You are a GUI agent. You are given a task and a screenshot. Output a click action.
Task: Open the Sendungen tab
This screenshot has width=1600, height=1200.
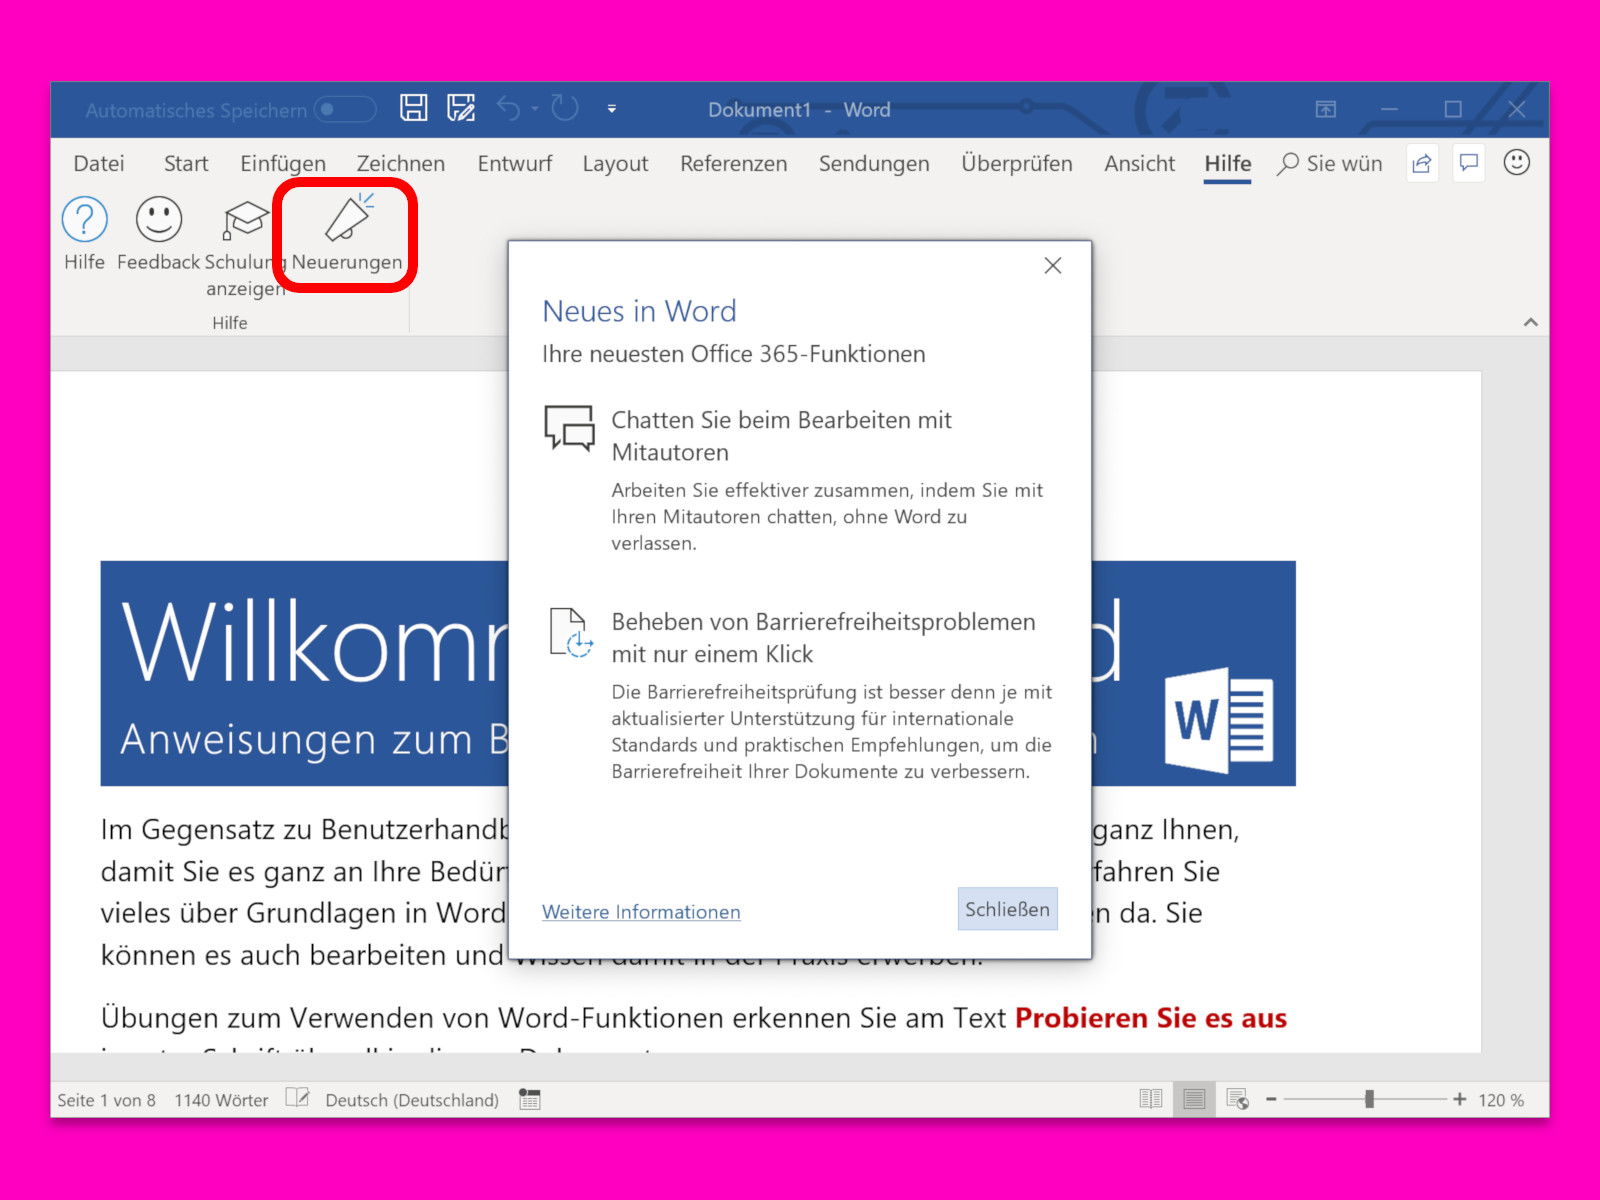point(874,163)
